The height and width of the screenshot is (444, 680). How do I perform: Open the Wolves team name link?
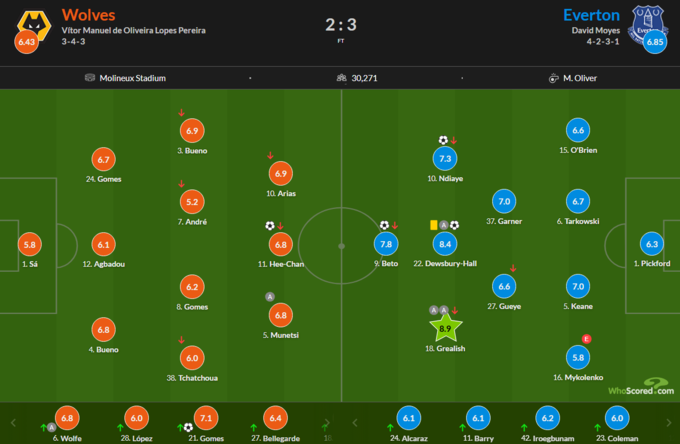[88, 15]
